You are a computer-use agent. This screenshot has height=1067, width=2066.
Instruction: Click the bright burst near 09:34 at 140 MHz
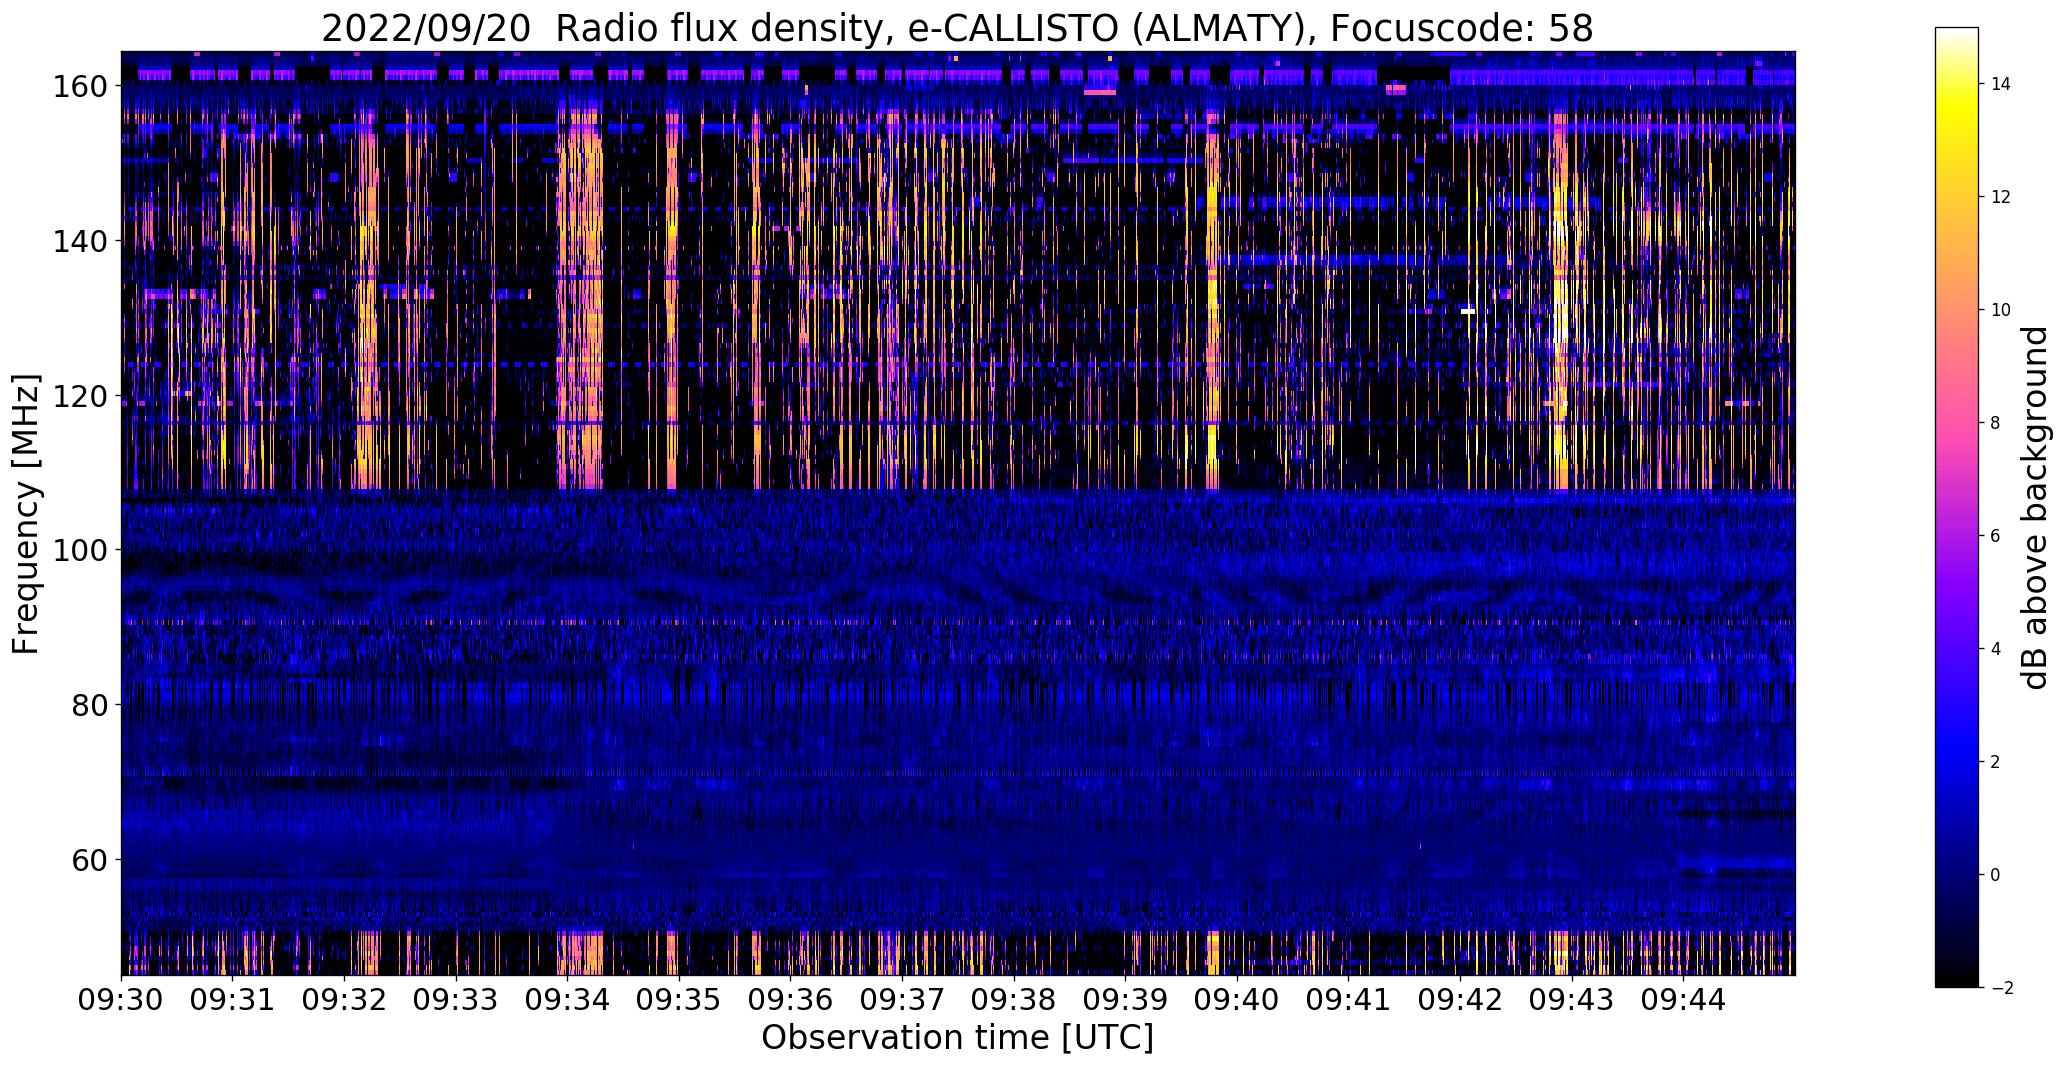[582, 241]
